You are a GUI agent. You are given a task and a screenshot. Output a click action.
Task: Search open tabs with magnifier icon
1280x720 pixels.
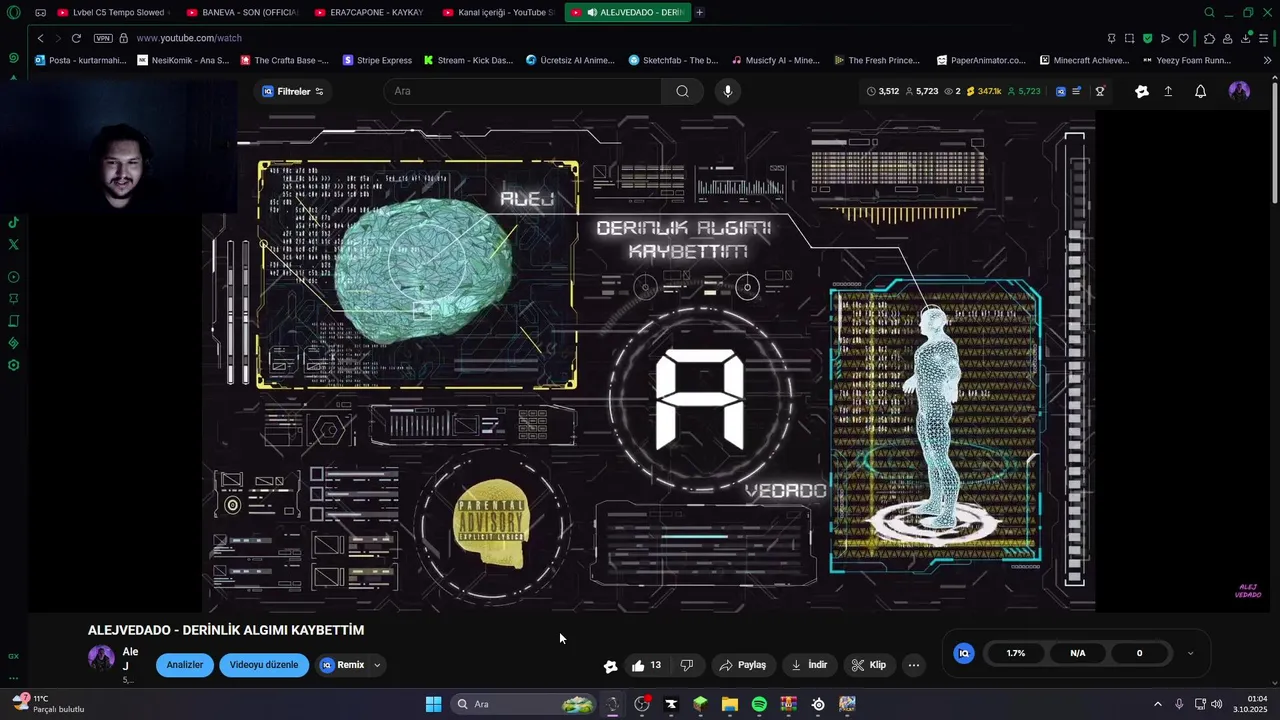point(1209,12)
